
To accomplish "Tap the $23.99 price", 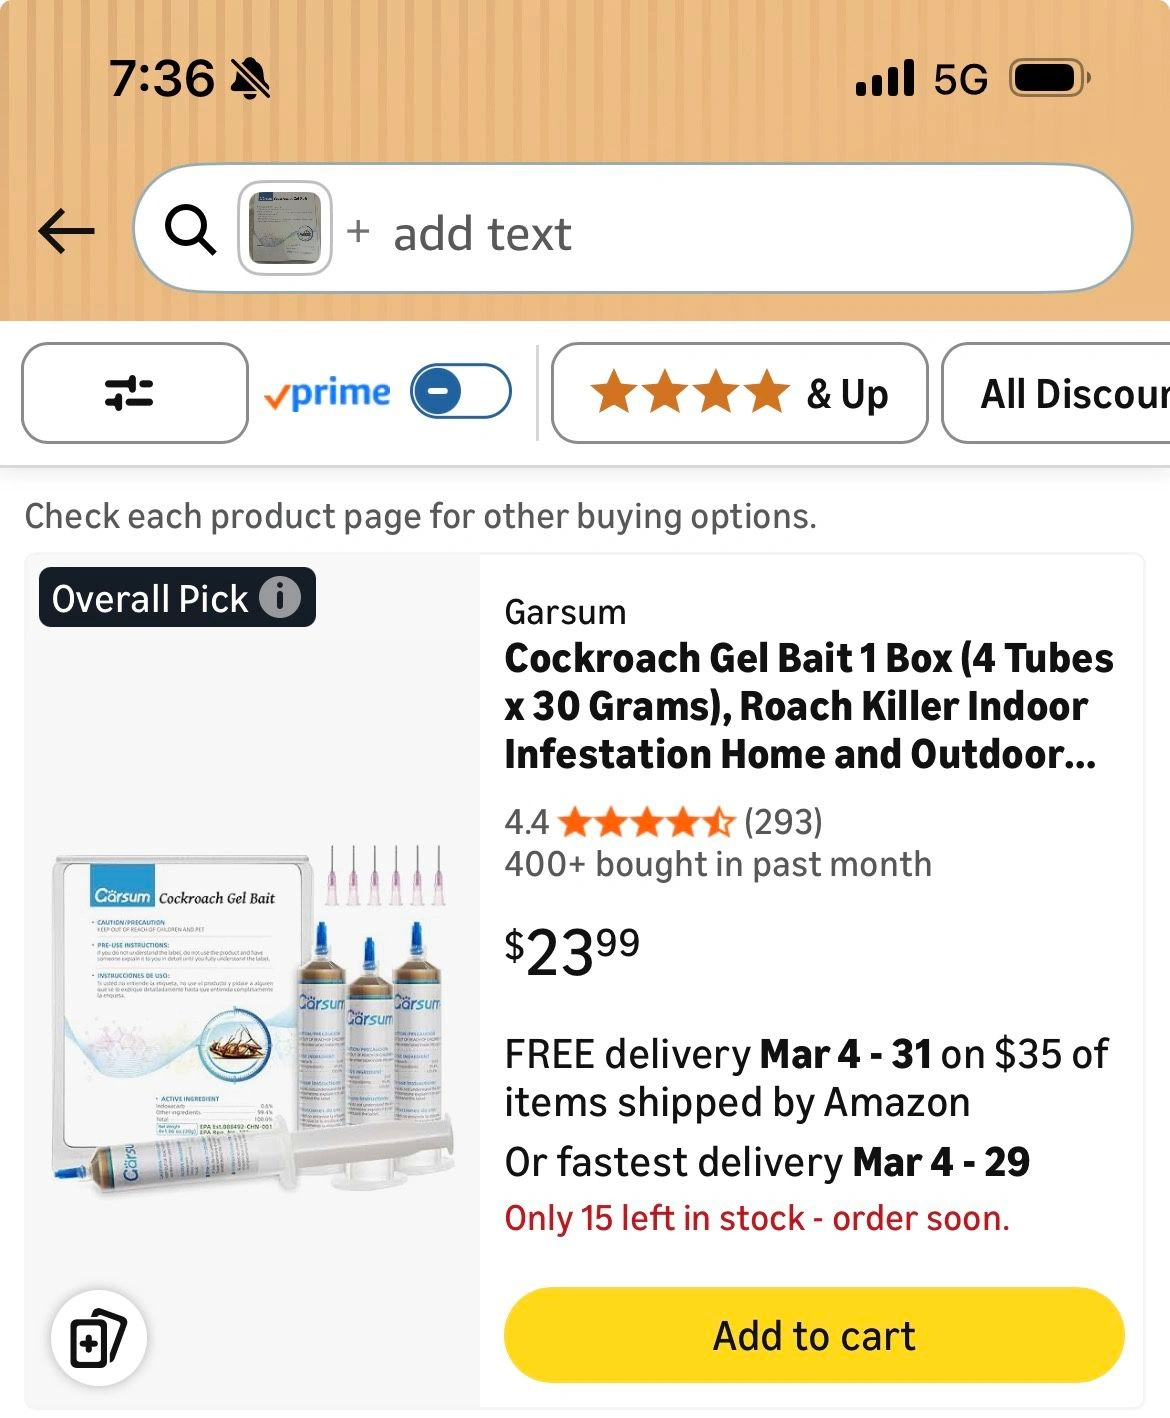I will 572,950.
